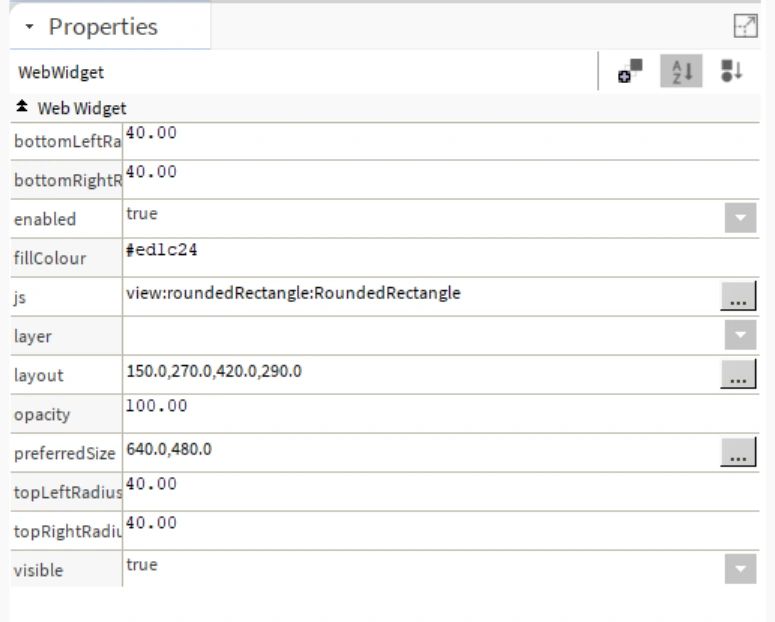
Task: Open the layer dropdown
Action: (x=740, y=336)
